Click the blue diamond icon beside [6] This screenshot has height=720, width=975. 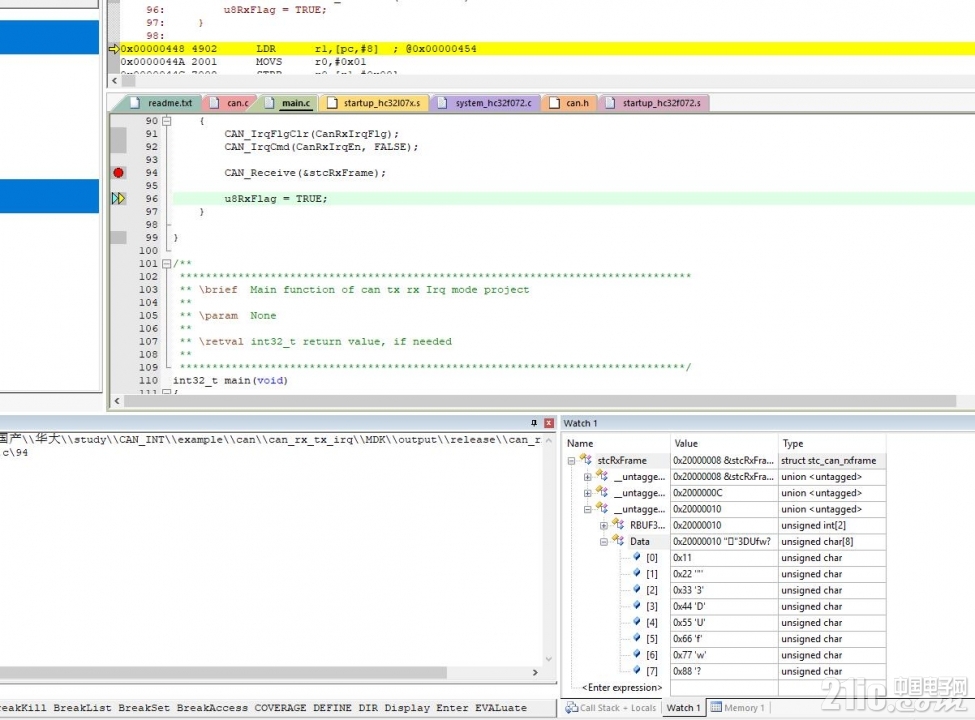[637, 654]
